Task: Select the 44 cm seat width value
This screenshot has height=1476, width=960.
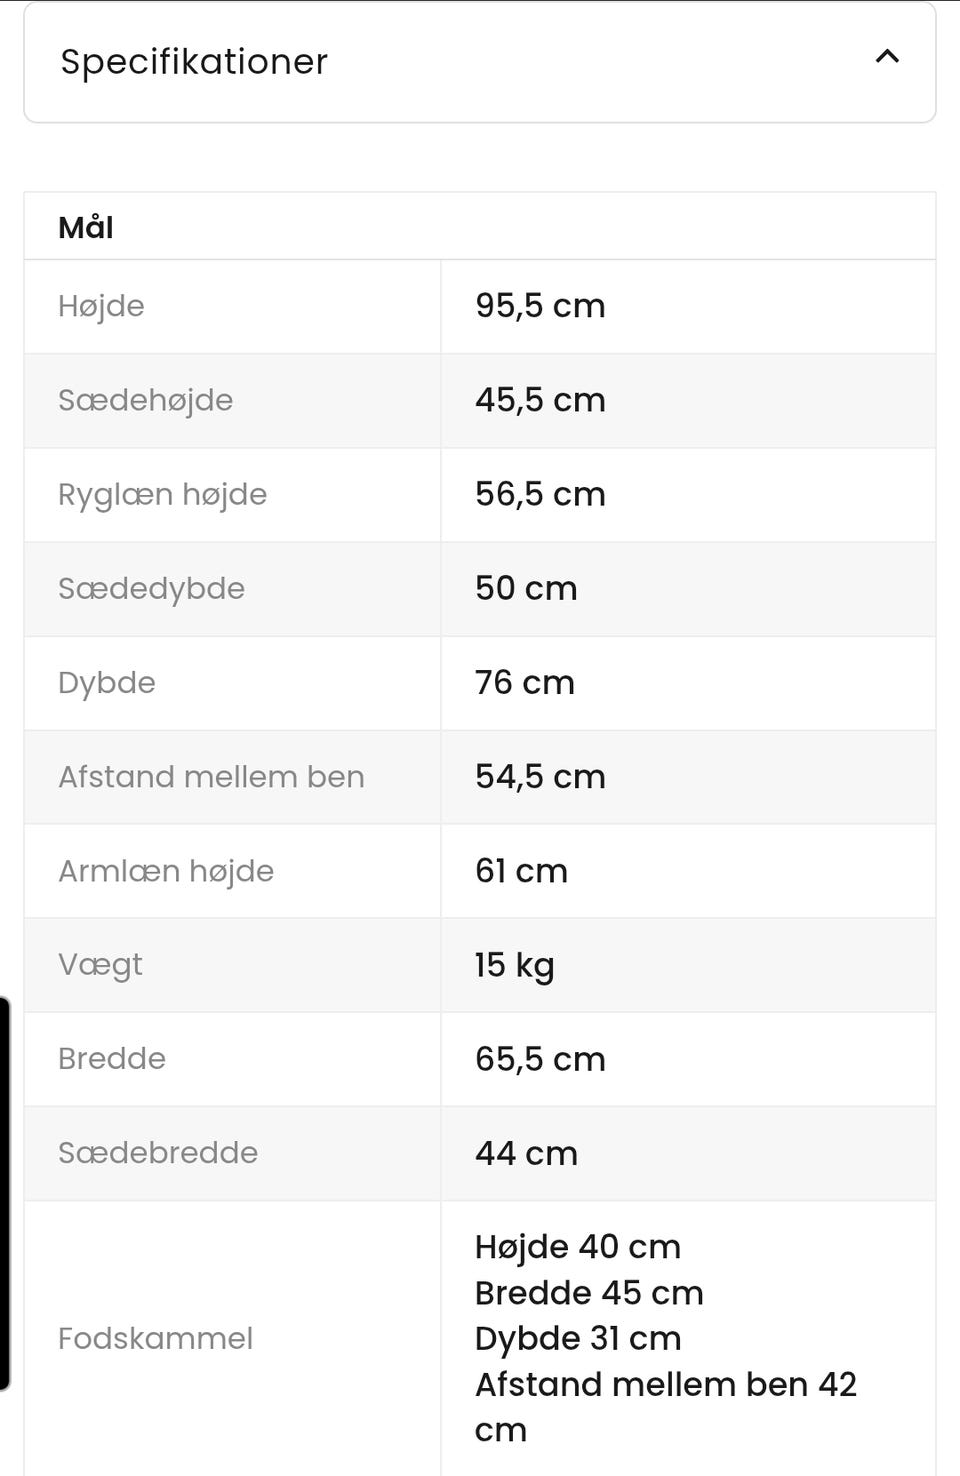Action: coord(526,1153)
